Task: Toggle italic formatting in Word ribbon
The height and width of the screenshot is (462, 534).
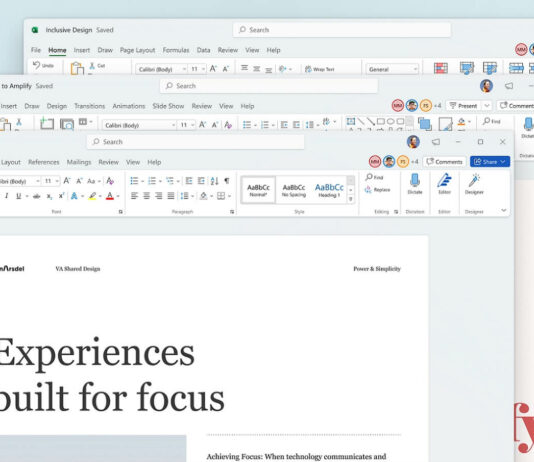Action: [x=6, y=196]
